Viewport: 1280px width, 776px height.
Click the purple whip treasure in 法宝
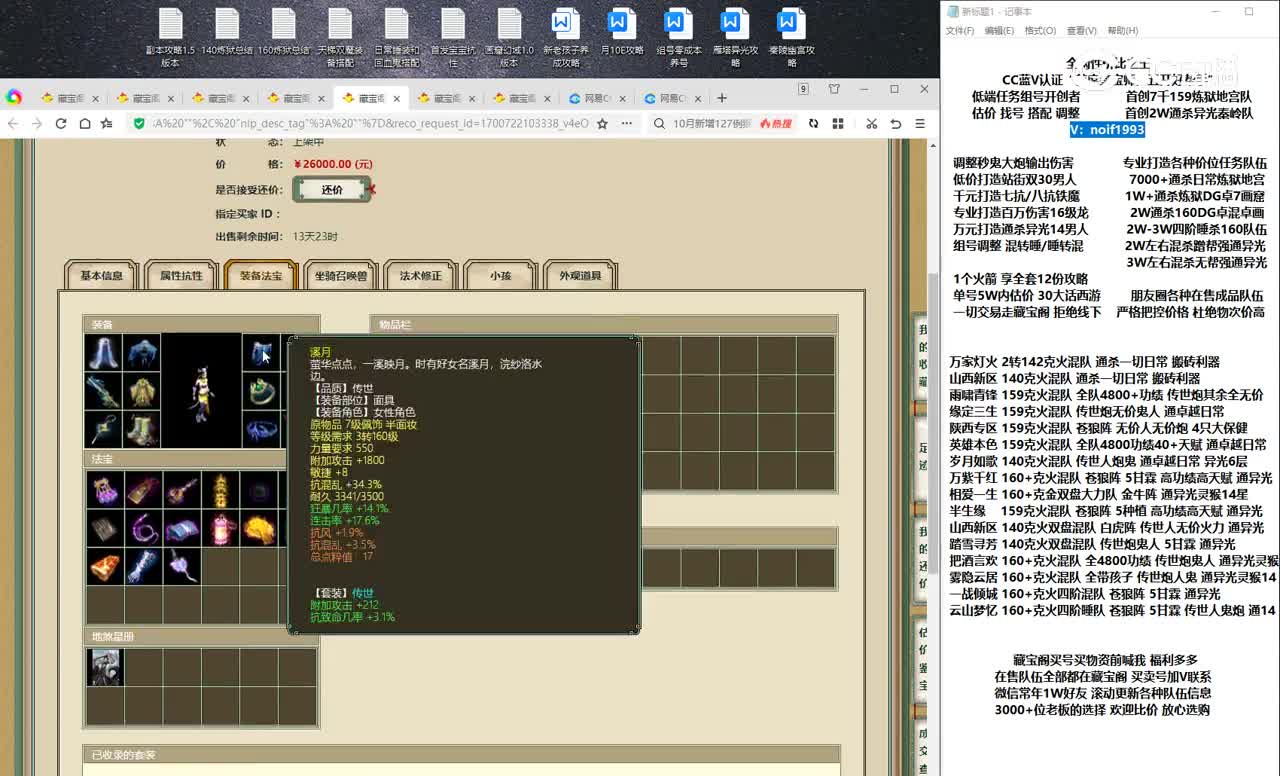point(143,528)
